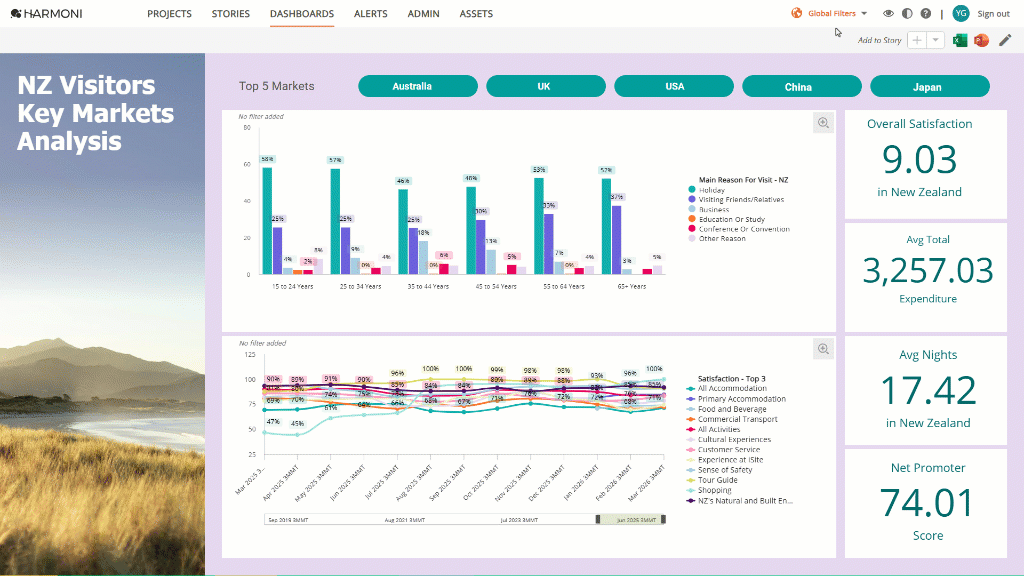Zoom into the satisfaction line chart

pos(823,349)
